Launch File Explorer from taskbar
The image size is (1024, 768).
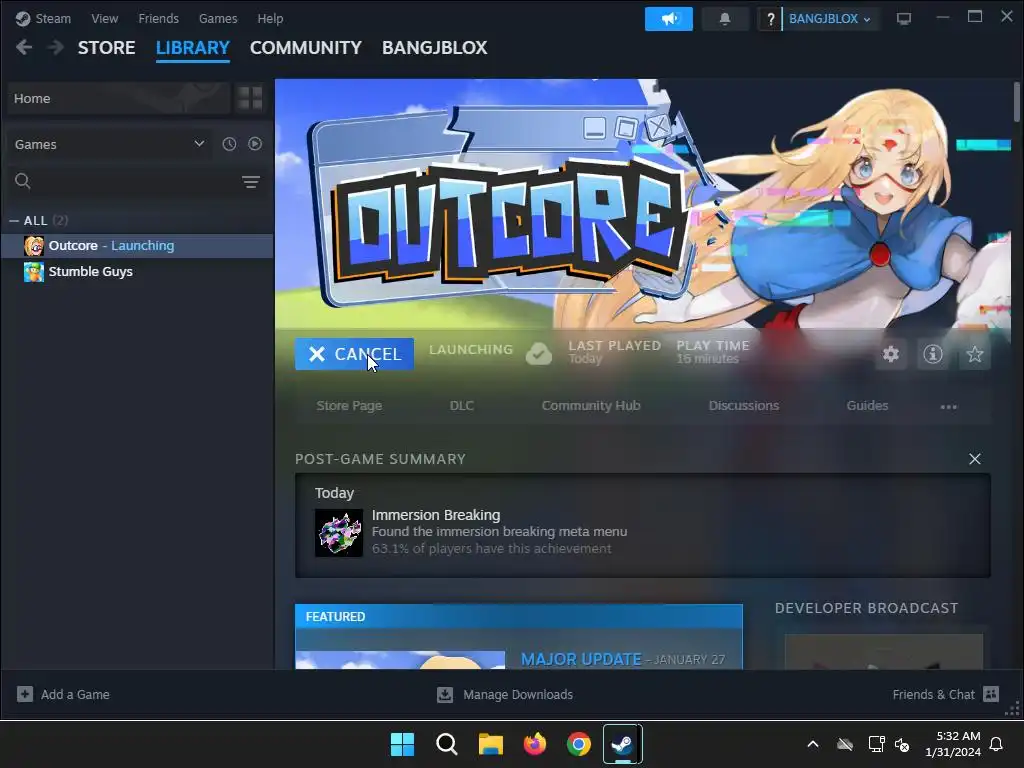(490, 744)
